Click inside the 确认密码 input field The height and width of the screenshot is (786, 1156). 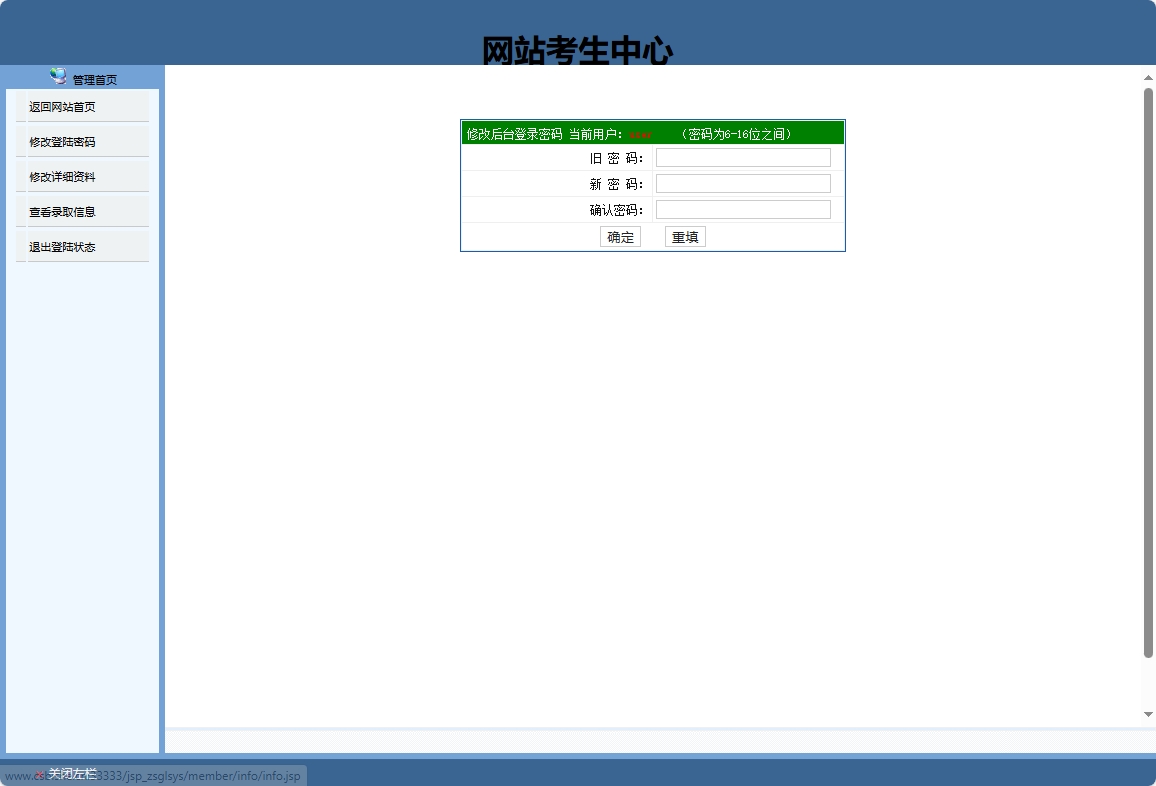pyautogui.click(x=742, y=209)
